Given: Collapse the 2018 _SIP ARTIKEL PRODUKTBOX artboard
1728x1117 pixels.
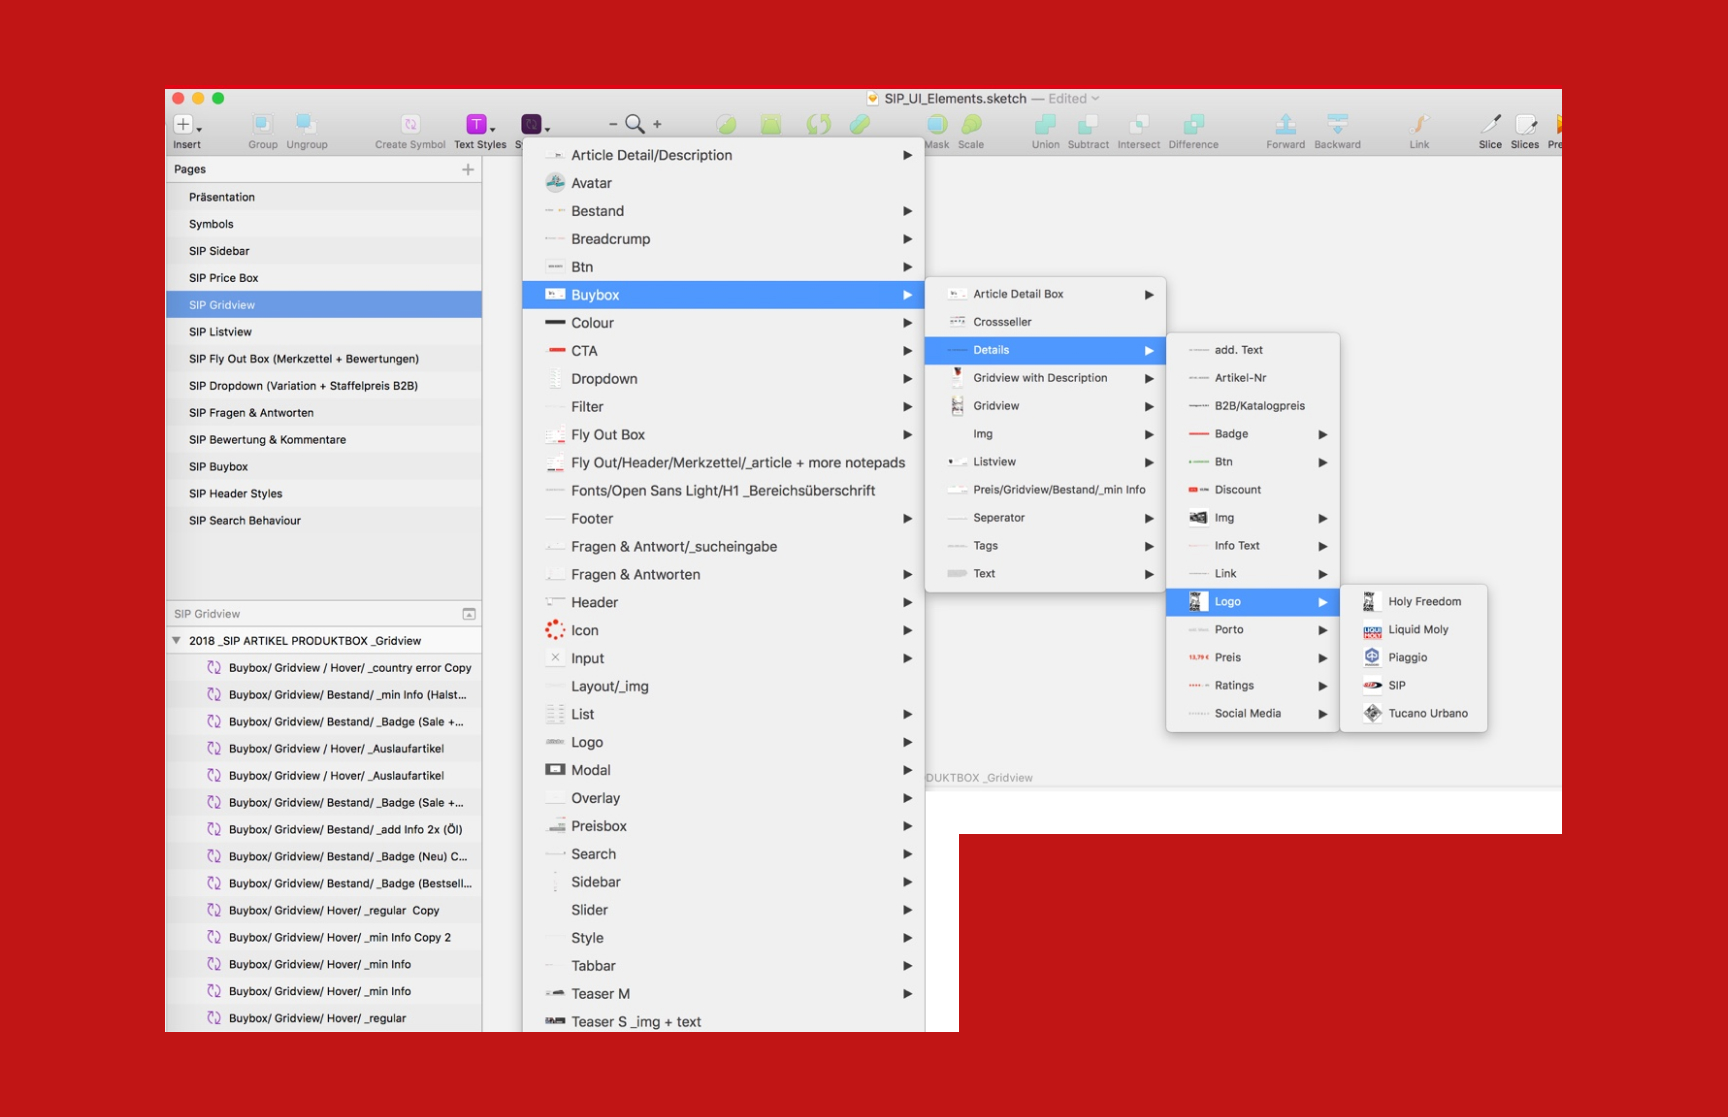Looking at the screenshot, I should tap(177, 641).
